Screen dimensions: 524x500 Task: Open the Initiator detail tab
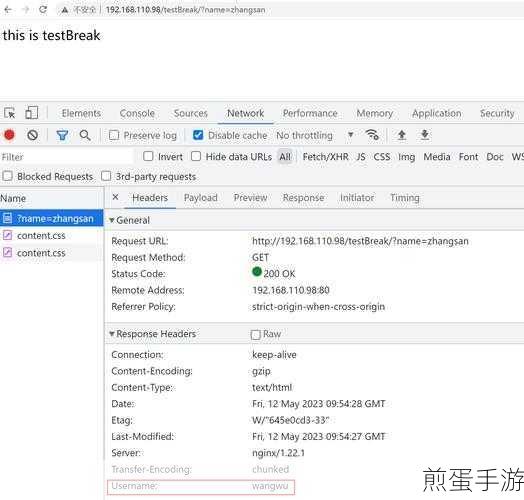point(357,198)
